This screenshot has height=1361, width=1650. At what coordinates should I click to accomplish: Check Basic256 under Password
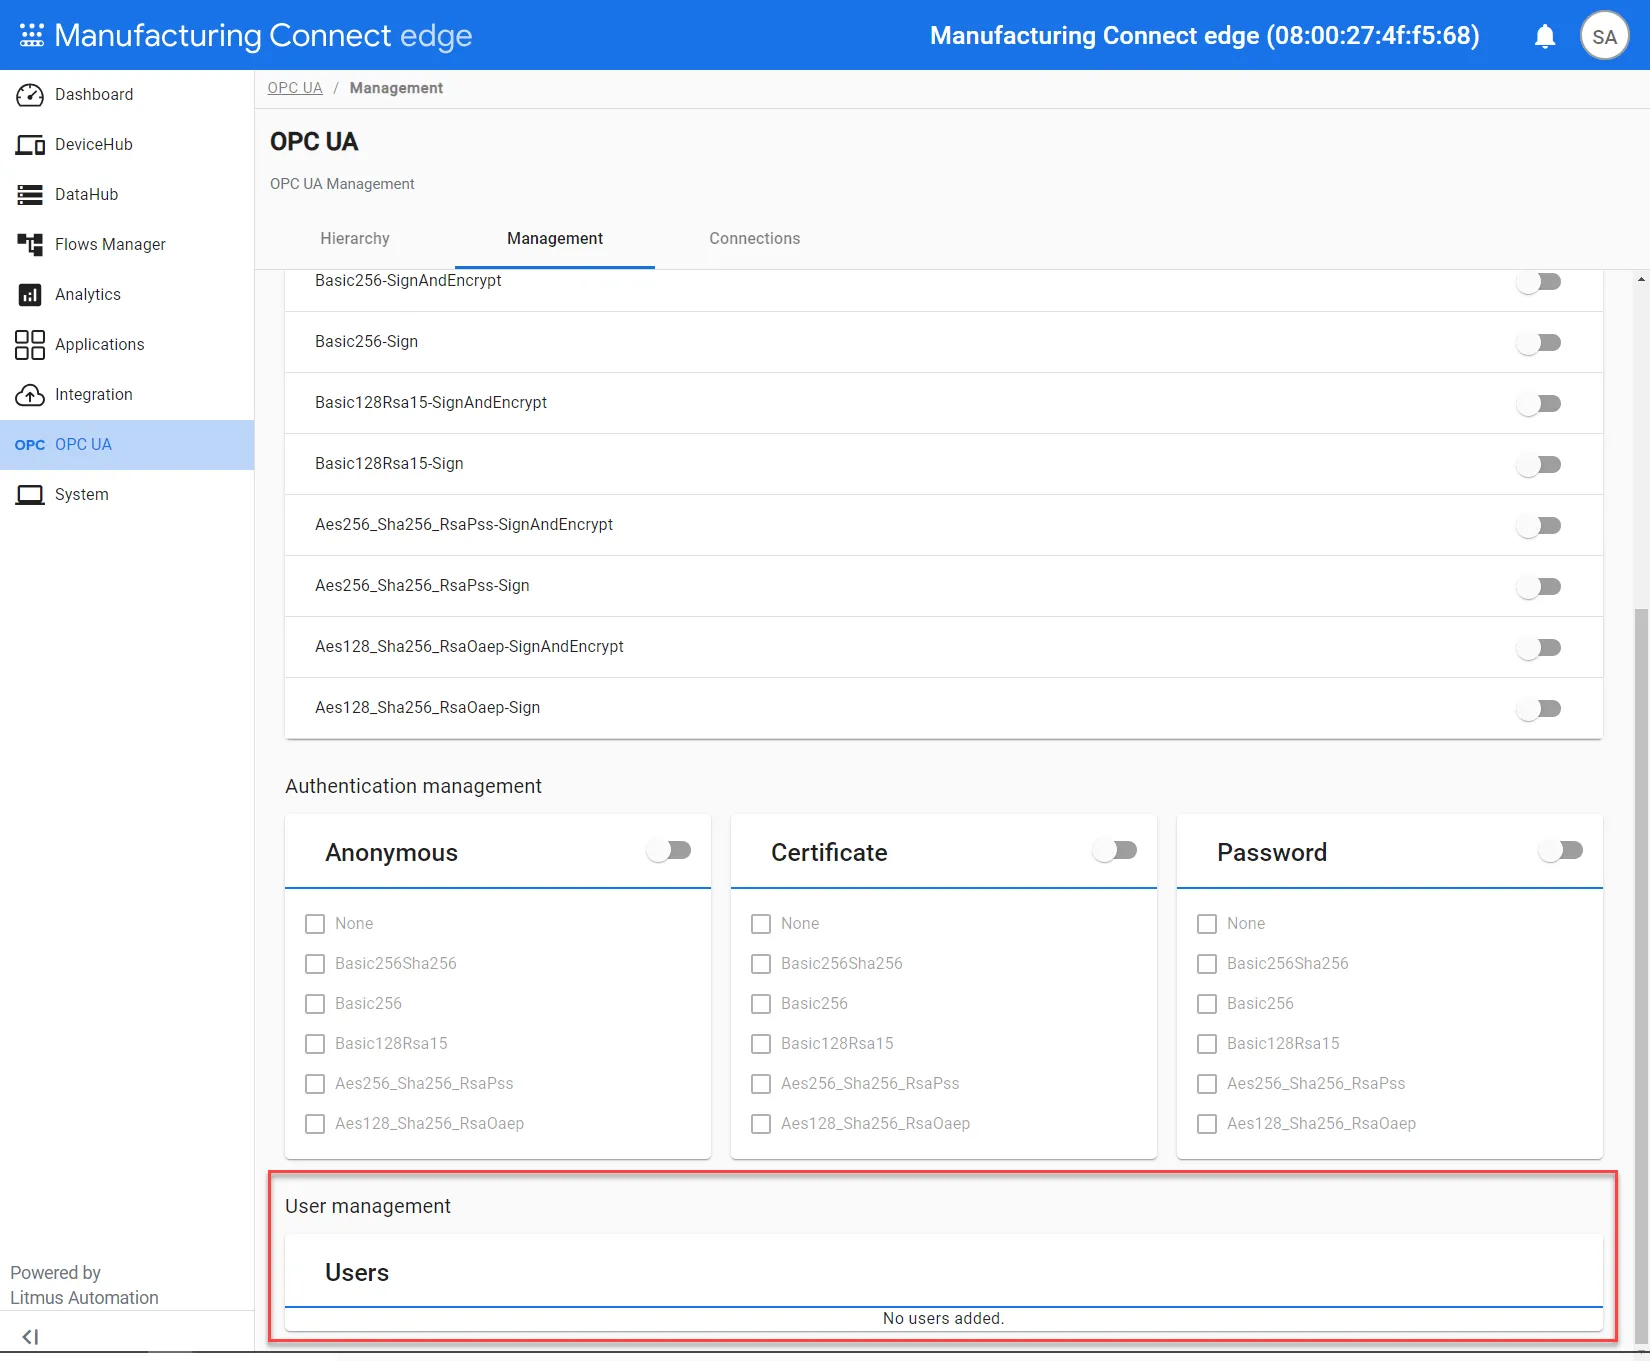pos(1207,1004)
